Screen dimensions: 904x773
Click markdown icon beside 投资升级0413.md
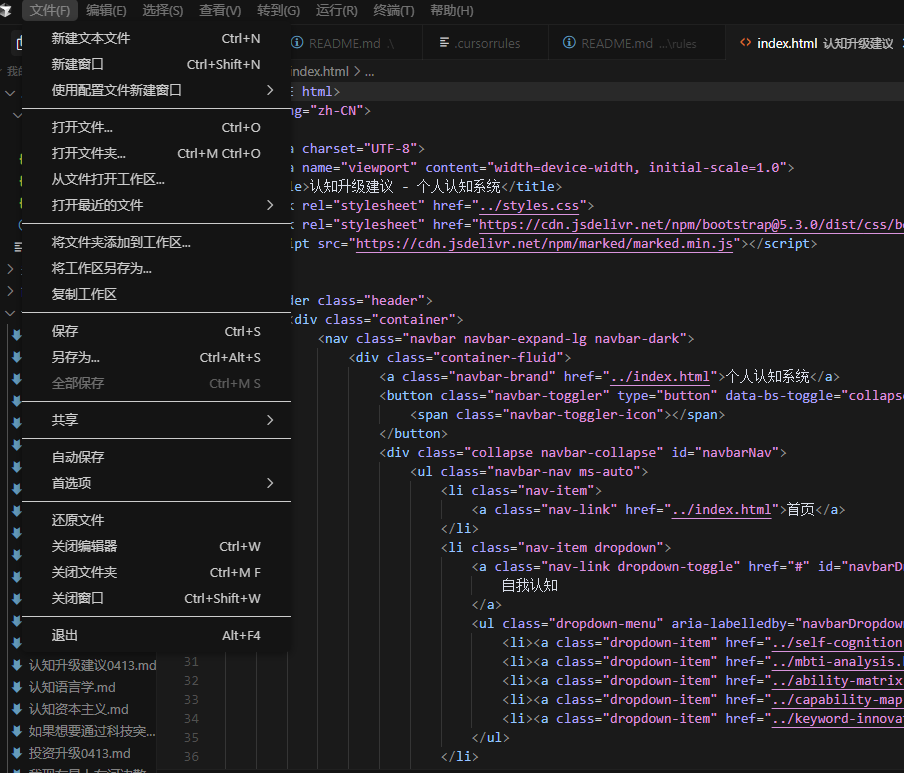pos(17,753)
